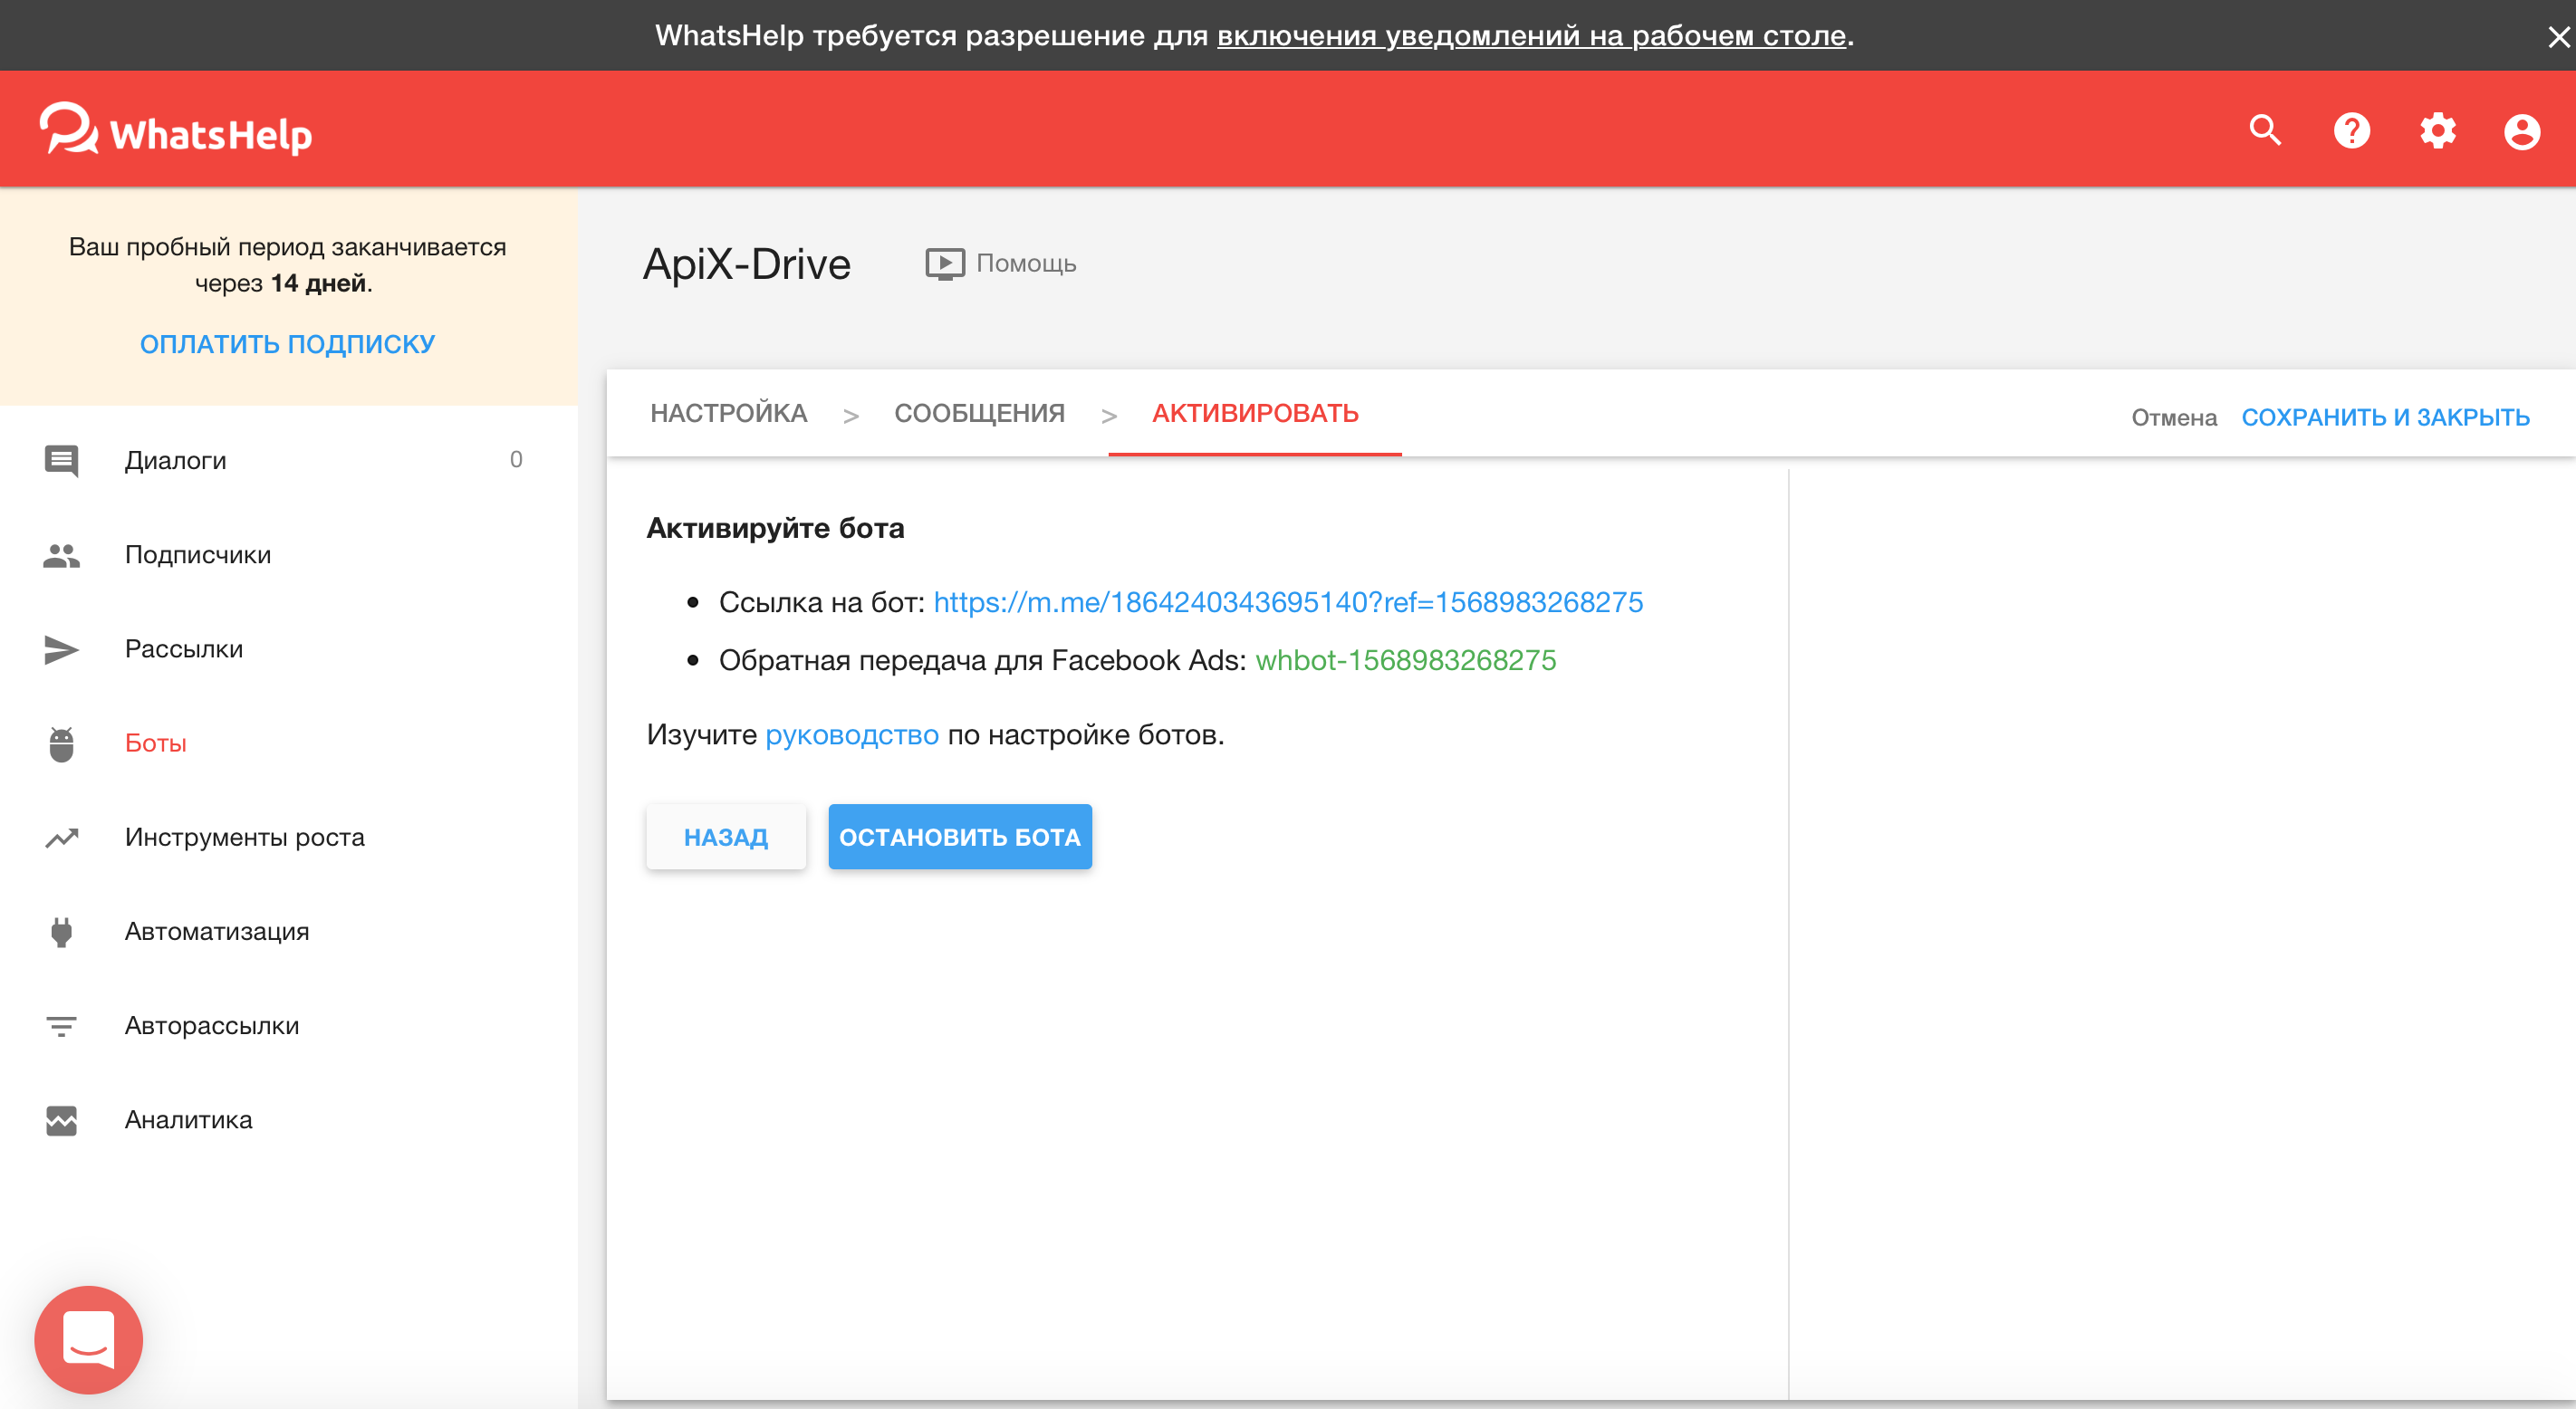Click ОСТАНОВИТЬ БОТА button

coord(960,837)
